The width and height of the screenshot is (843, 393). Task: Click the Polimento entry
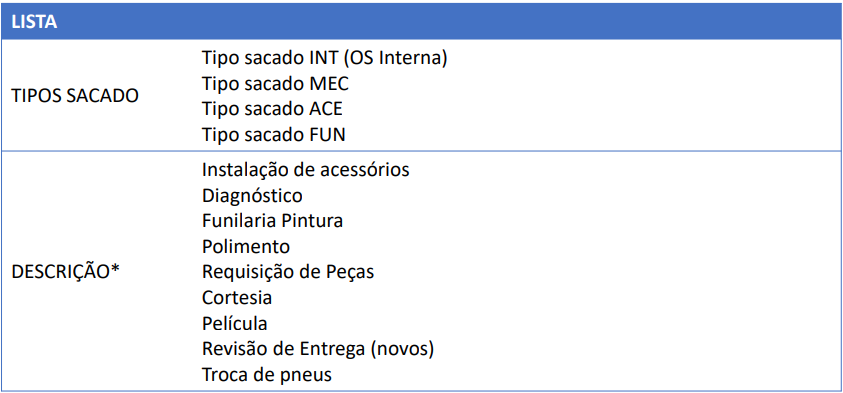[x=246, y=246]
